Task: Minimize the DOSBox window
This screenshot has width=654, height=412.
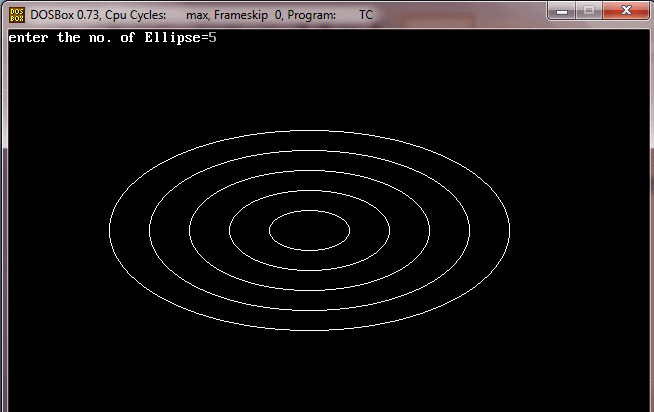Action: (566, 12)
